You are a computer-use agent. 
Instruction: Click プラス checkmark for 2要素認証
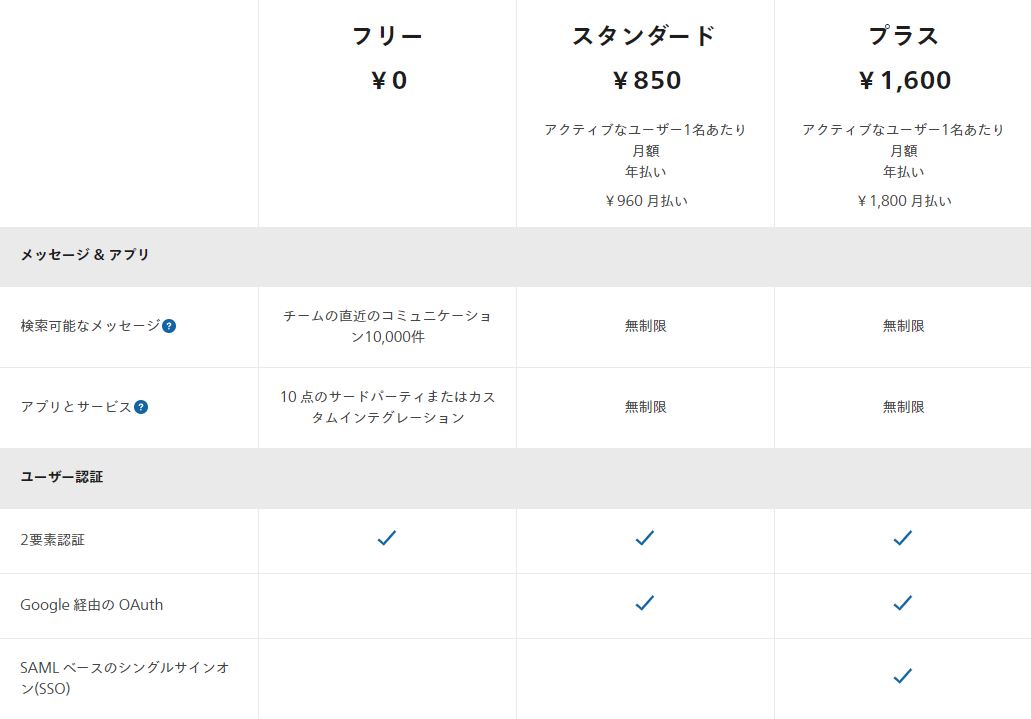point(903,538)
